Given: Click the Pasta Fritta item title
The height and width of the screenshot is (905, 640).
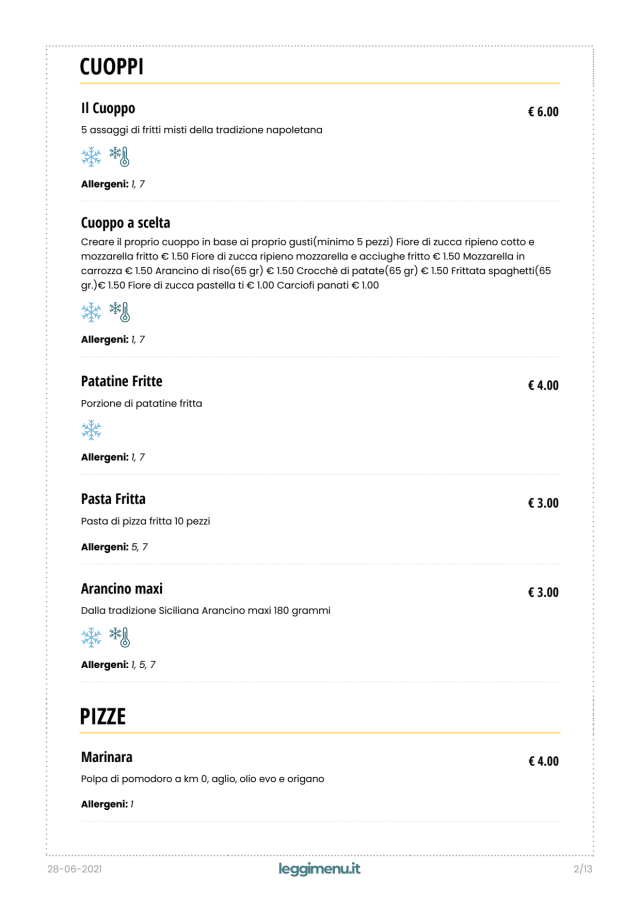Looking at the screenshot, I should pyautogui.click(x=113, y=499).
